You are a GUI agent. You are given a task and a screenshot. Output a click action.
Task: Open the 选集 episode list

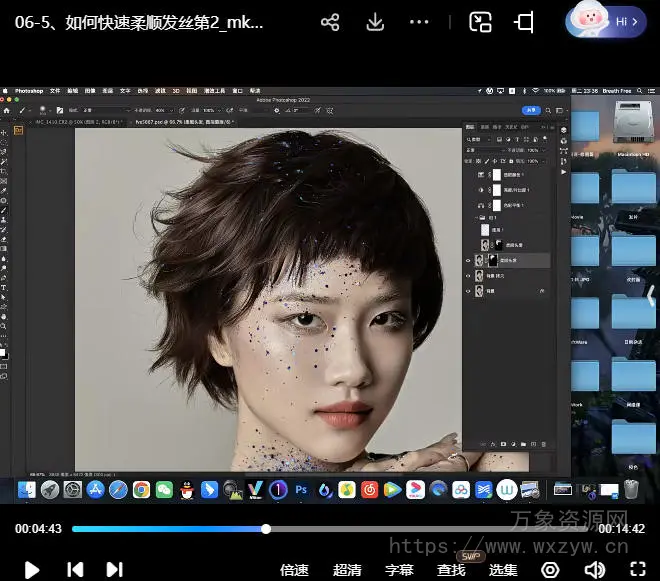(x=503, y=570)
